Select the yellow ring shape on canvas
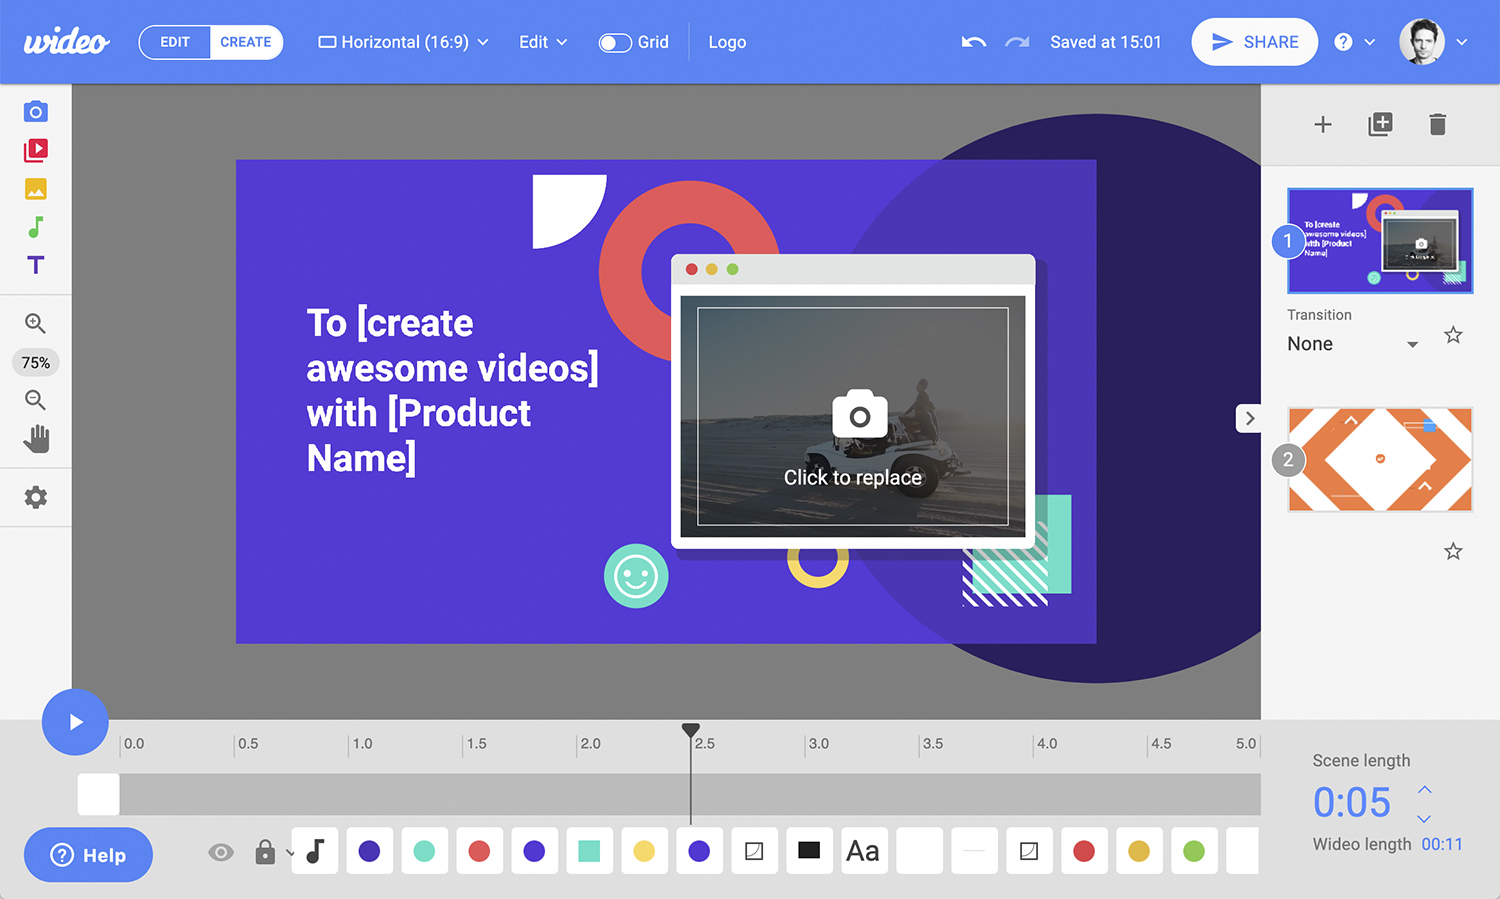The width and height of the screenshot is (1500, 899). tap(818, 566)
